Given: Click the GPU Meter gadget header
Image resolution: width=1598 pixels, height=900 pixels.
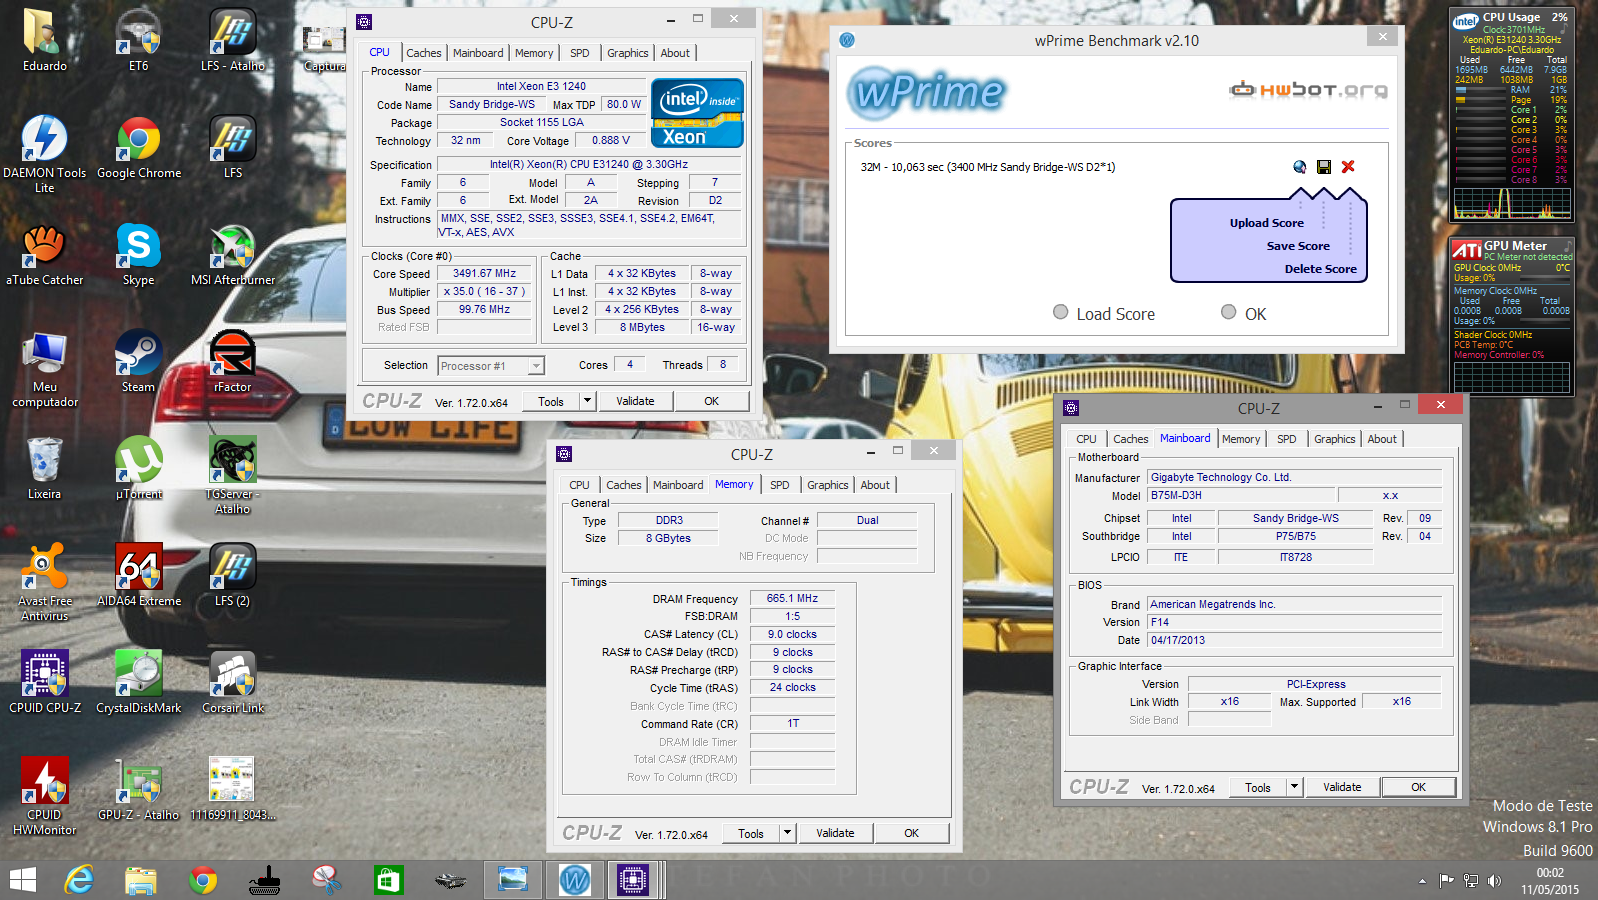Looking at the screenshot, I should [1511, 248].
